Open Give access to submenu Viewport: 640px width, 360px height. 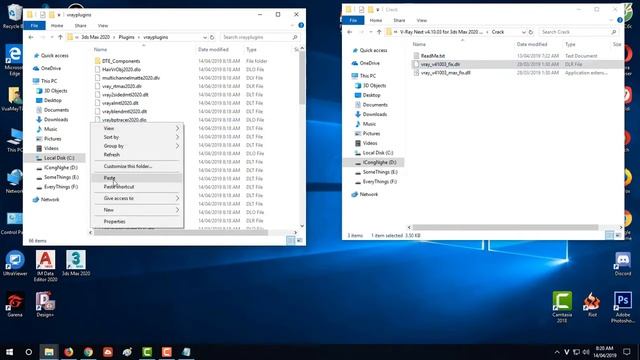pyautogui.click(x=137, y=198)
